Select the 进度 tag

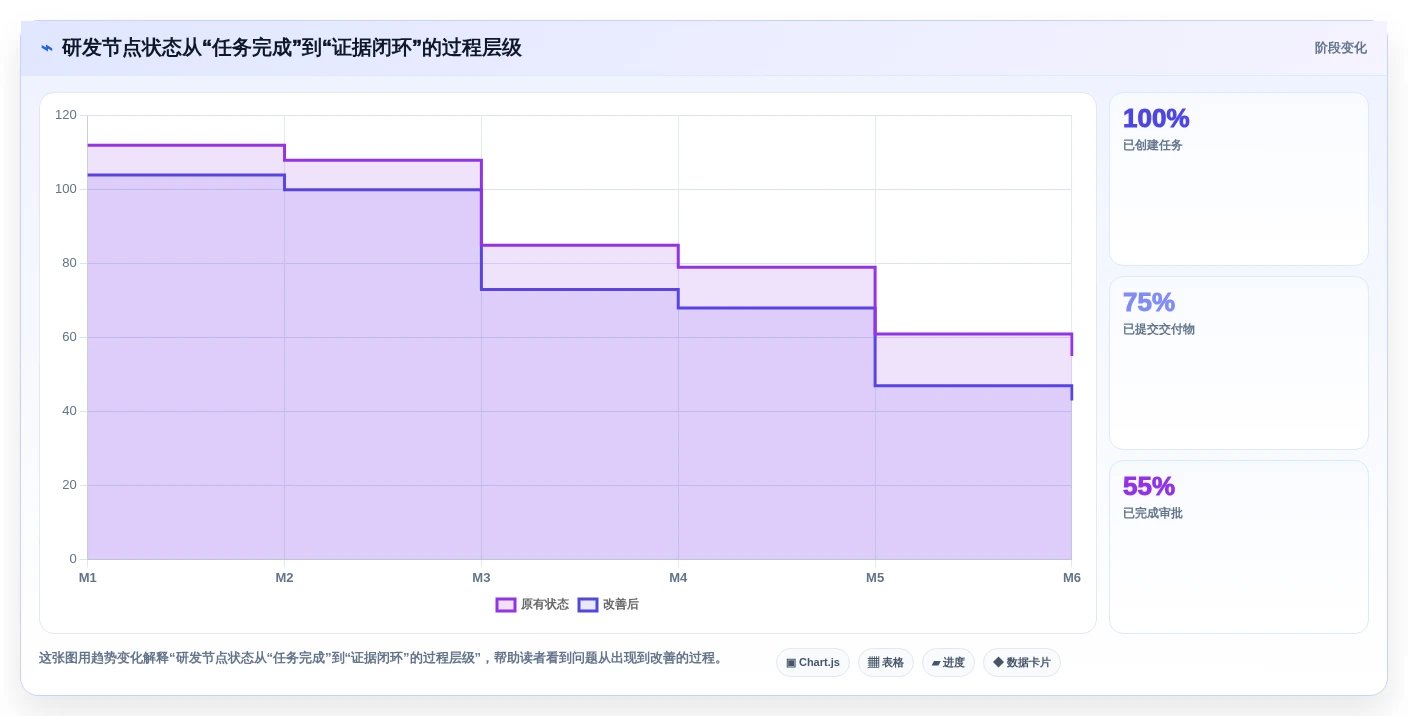(x=948, y=663)
